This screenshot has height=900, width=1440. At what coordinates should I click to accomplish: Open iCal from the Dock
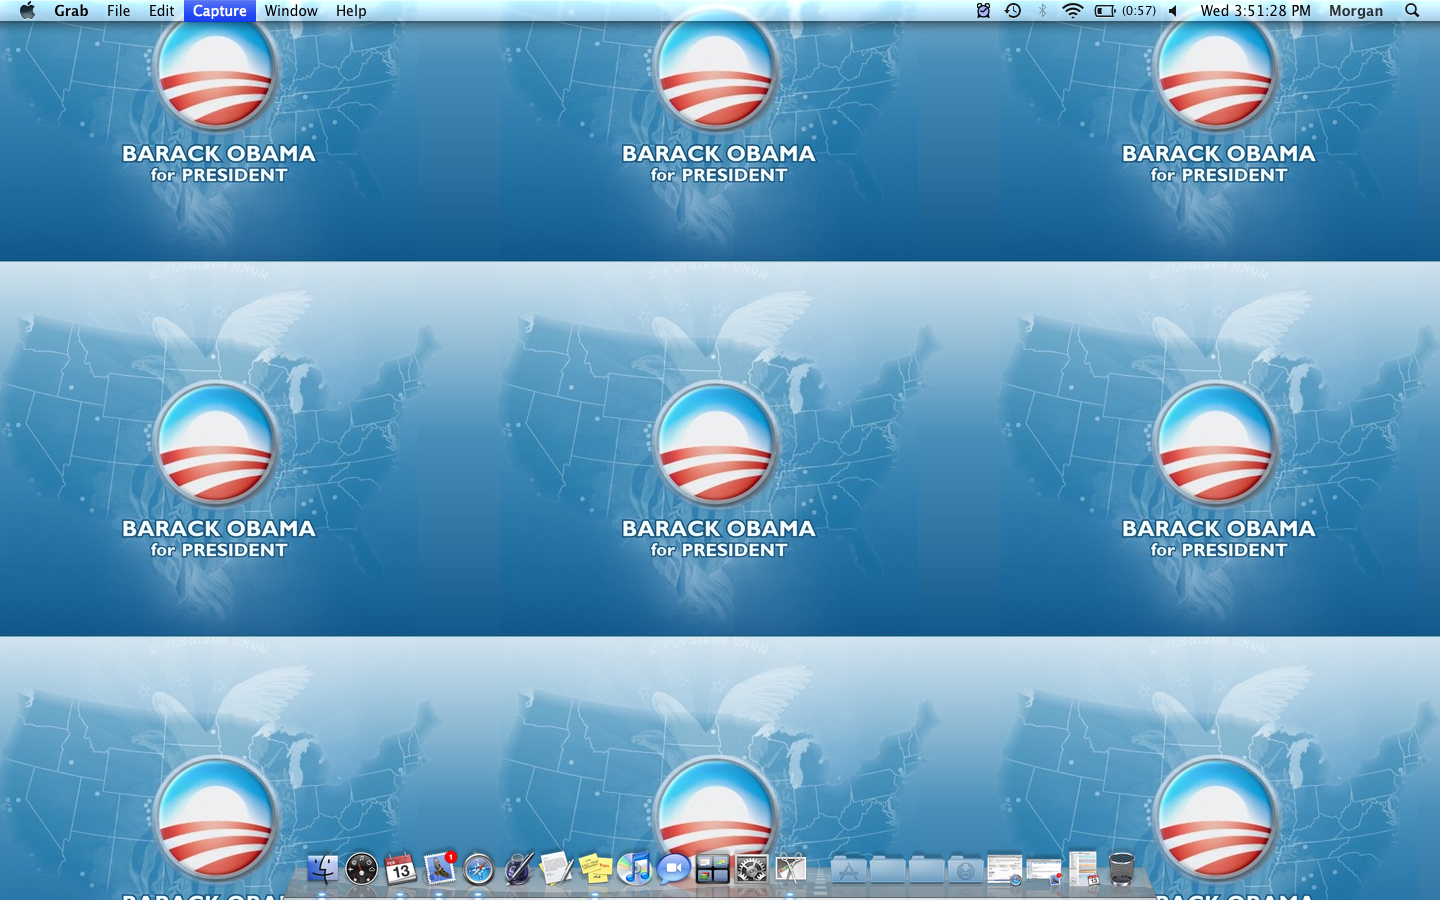point(400,868)
